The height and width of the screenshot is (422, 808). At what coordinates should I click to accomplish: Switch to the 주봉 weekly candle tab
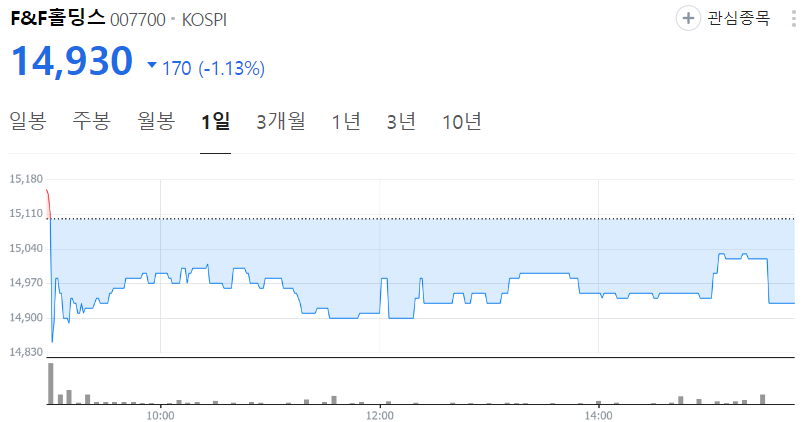coord(91,122)
